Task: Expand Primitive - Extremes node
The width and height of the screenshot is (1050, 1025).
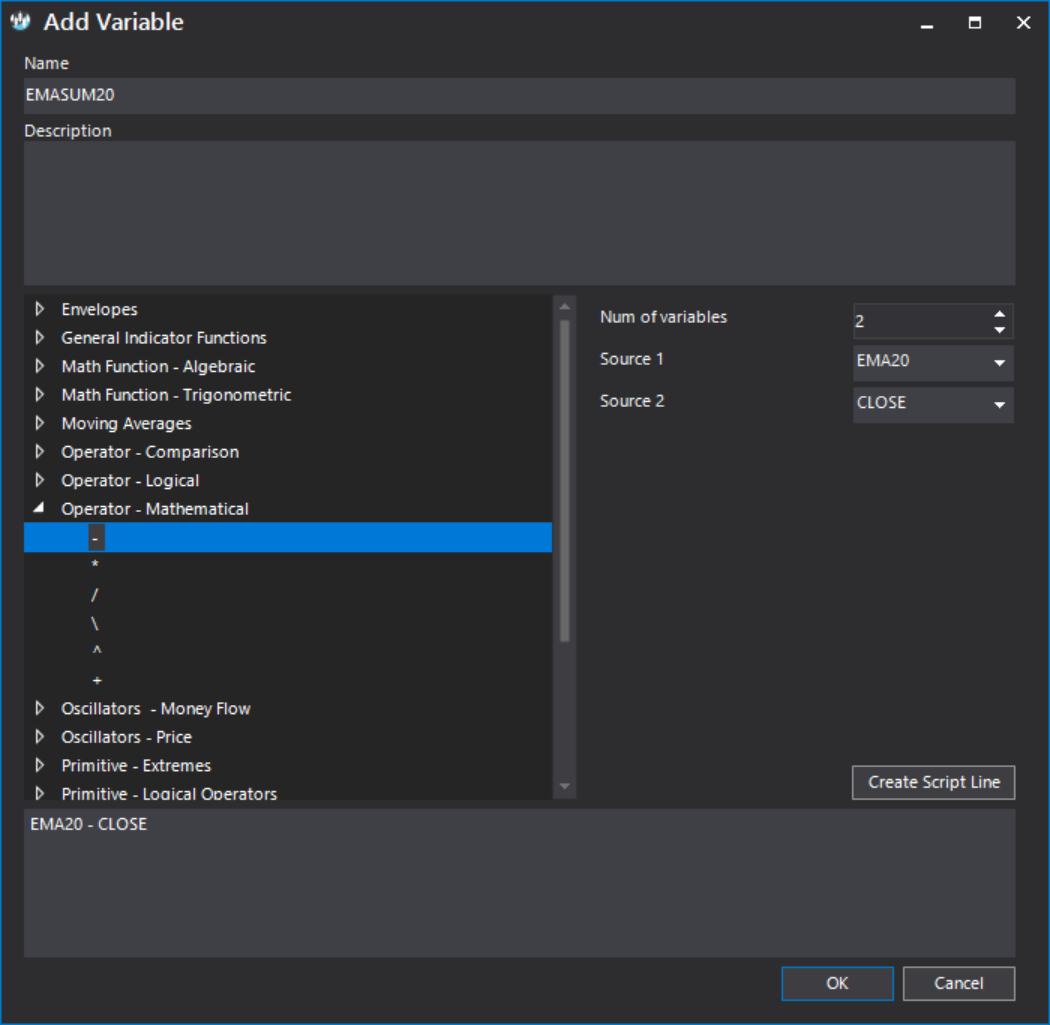Action: coord(40,765)
